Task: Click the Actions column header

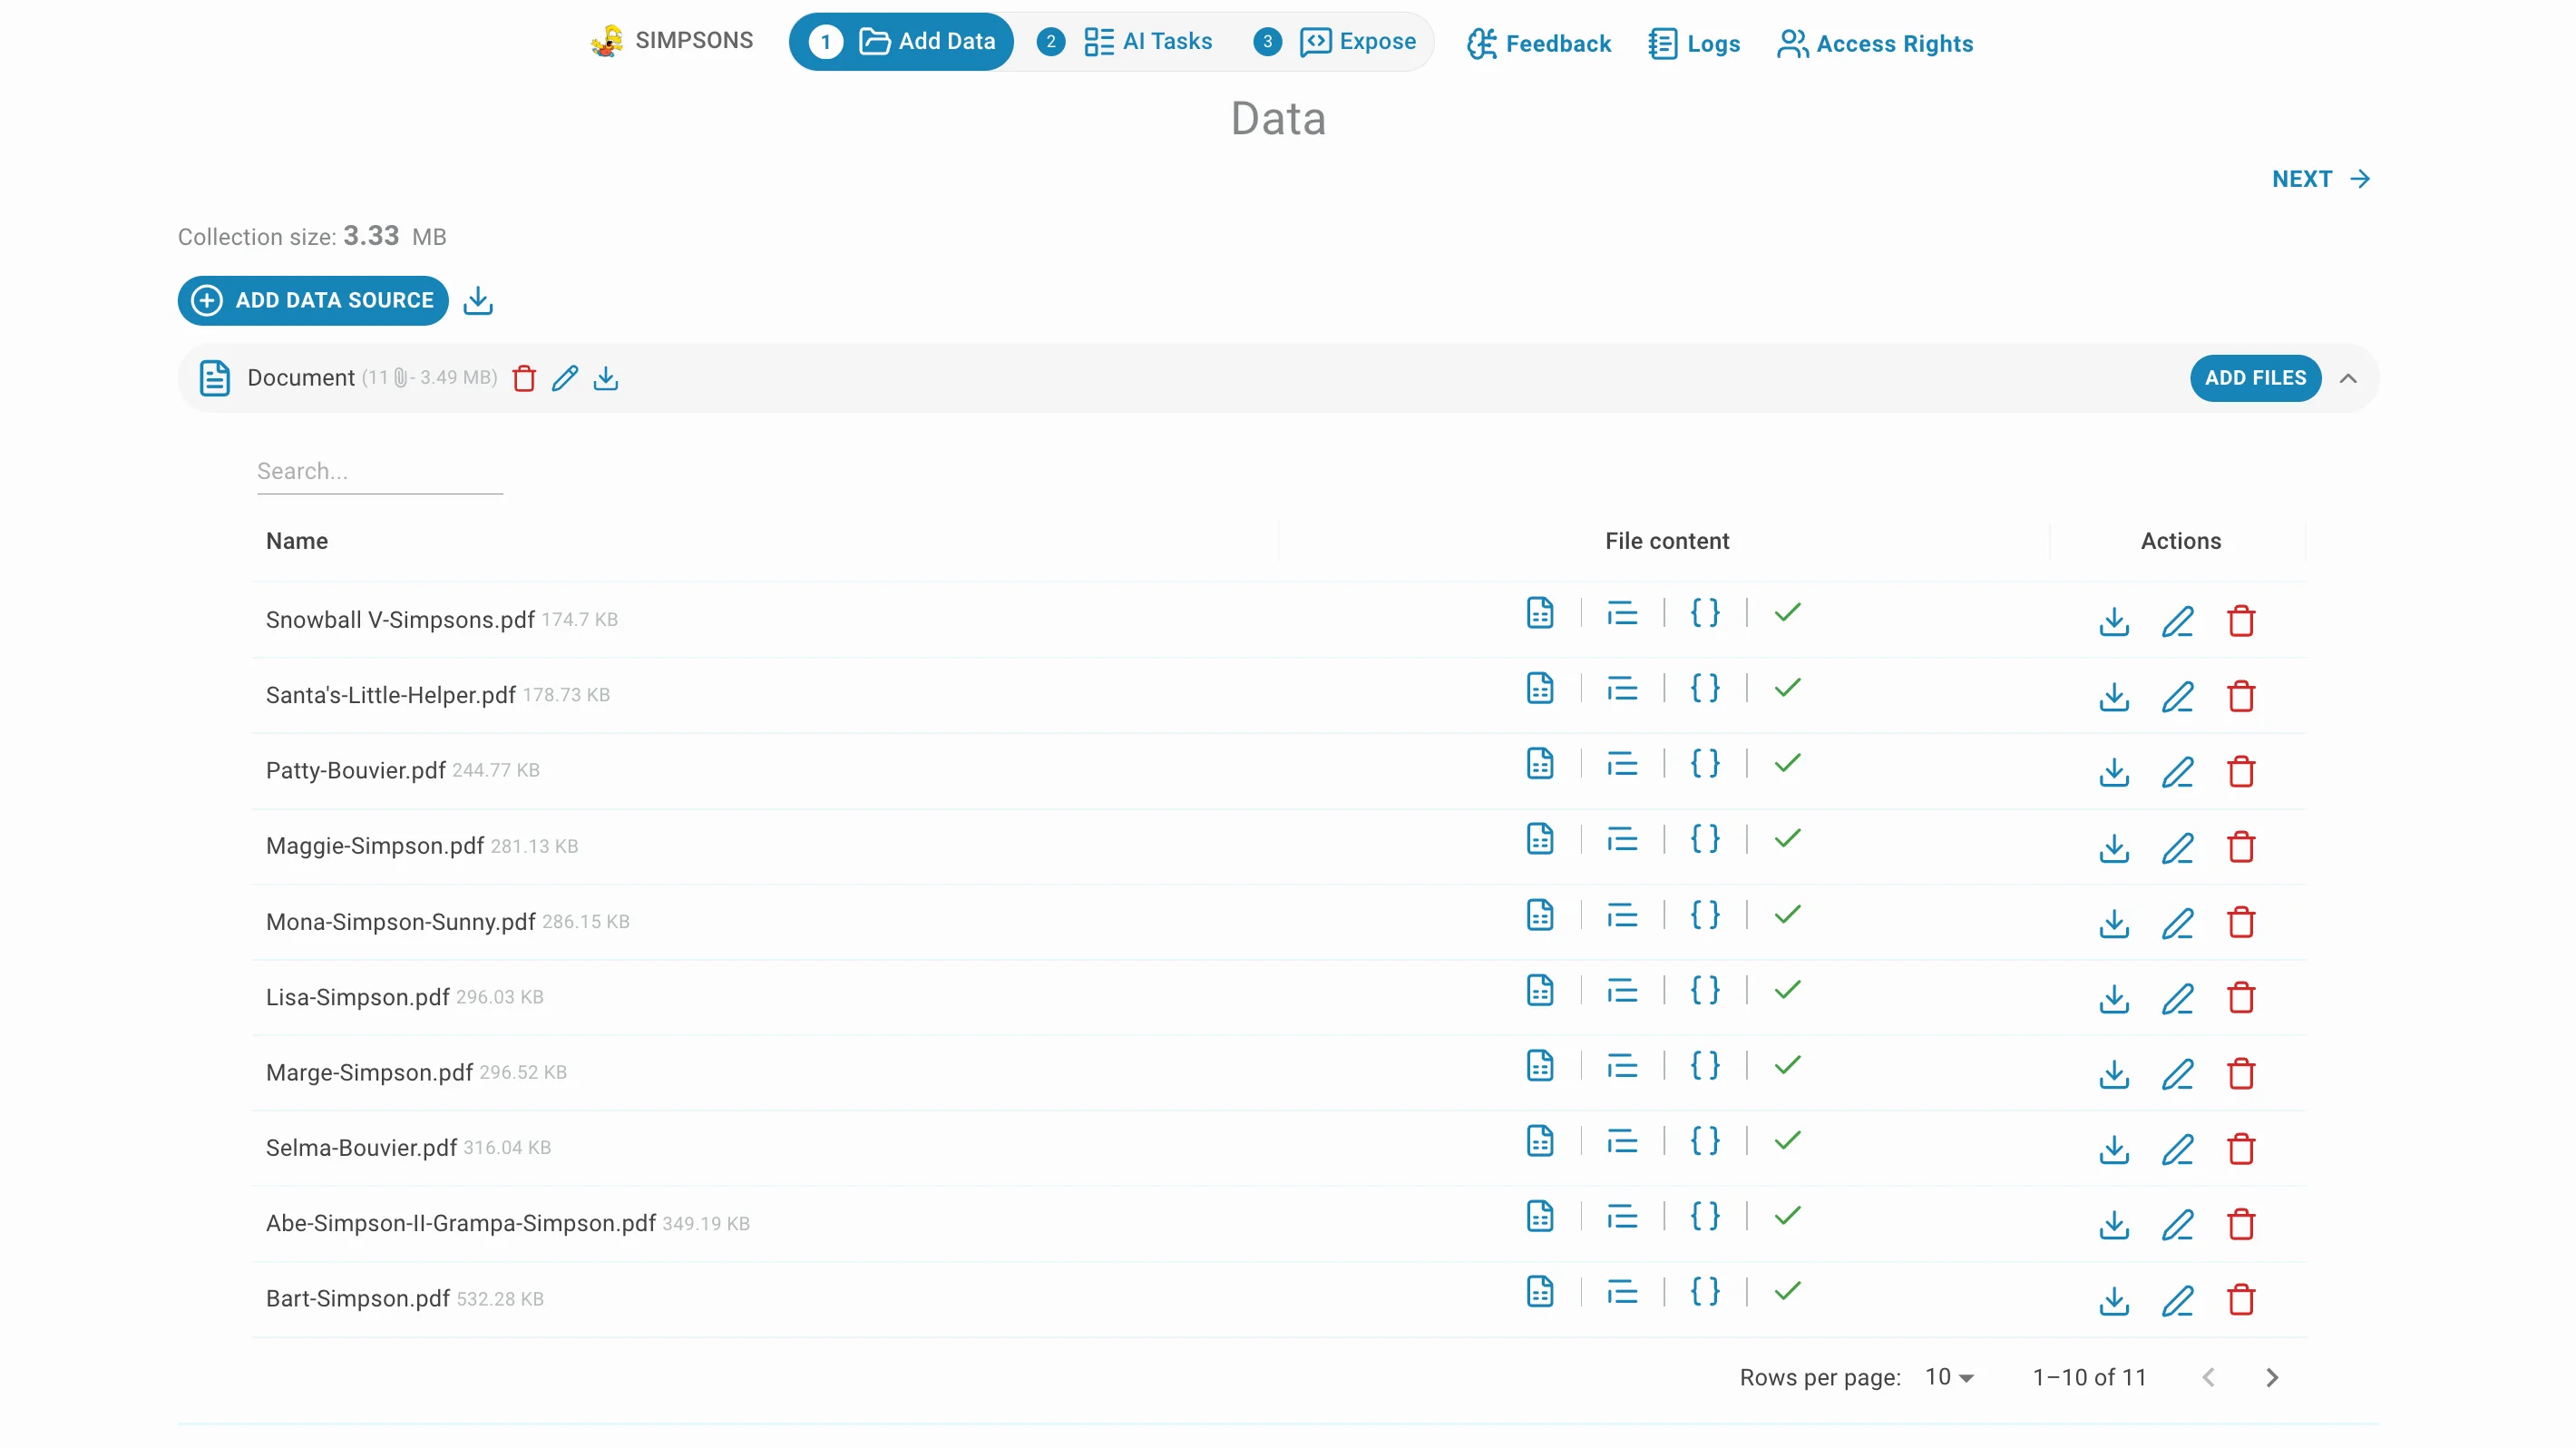Action: coord(2180,541)
